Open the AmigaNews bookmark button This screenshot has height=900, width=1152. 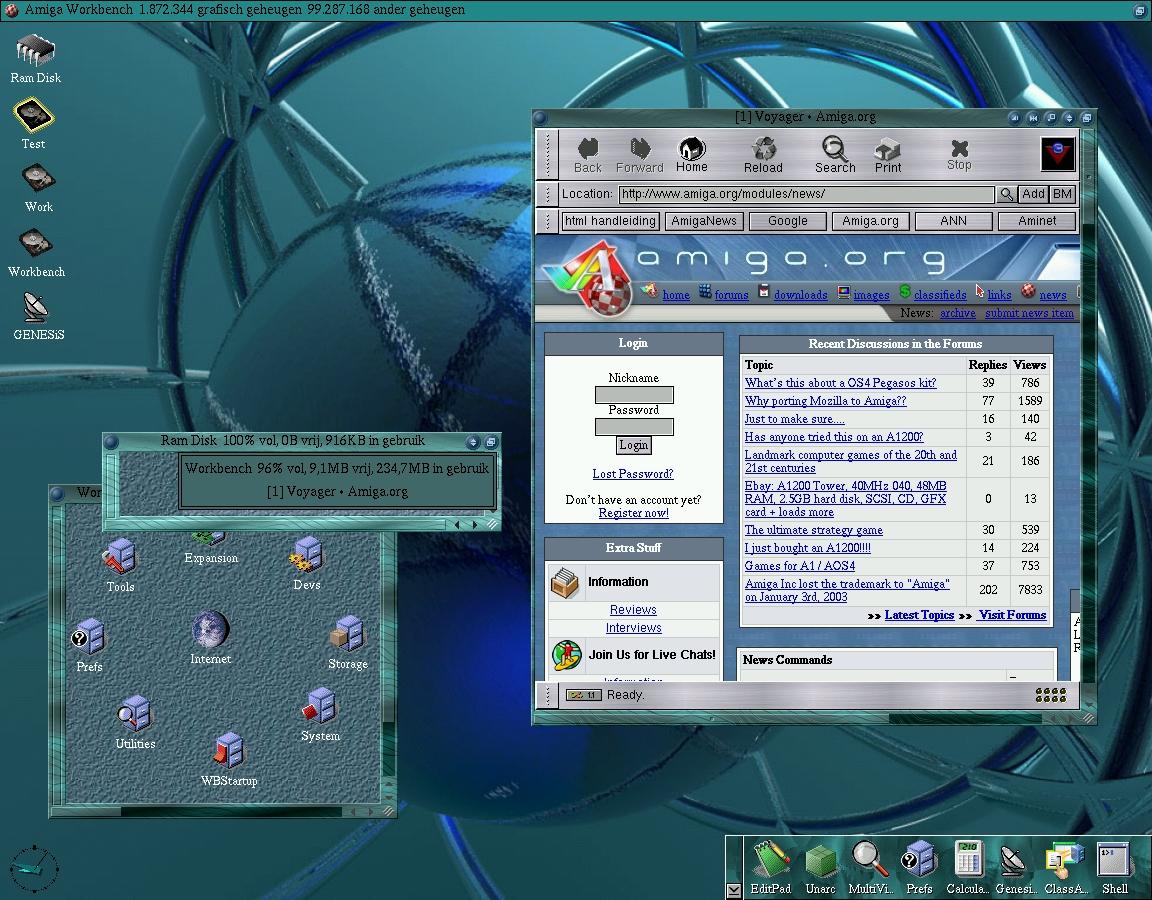704,221
